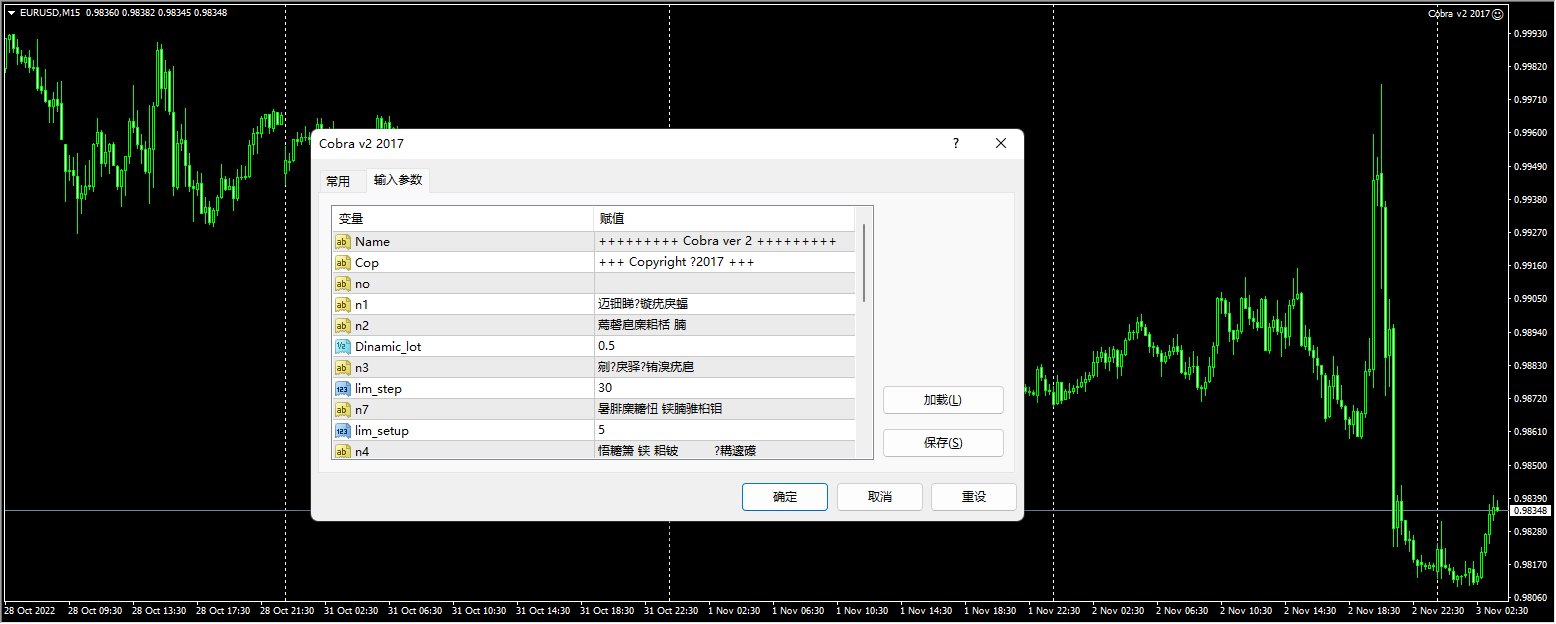Reset parameters with 重设 button
The width and height of the screenshot is (1556, 624).
973,497
